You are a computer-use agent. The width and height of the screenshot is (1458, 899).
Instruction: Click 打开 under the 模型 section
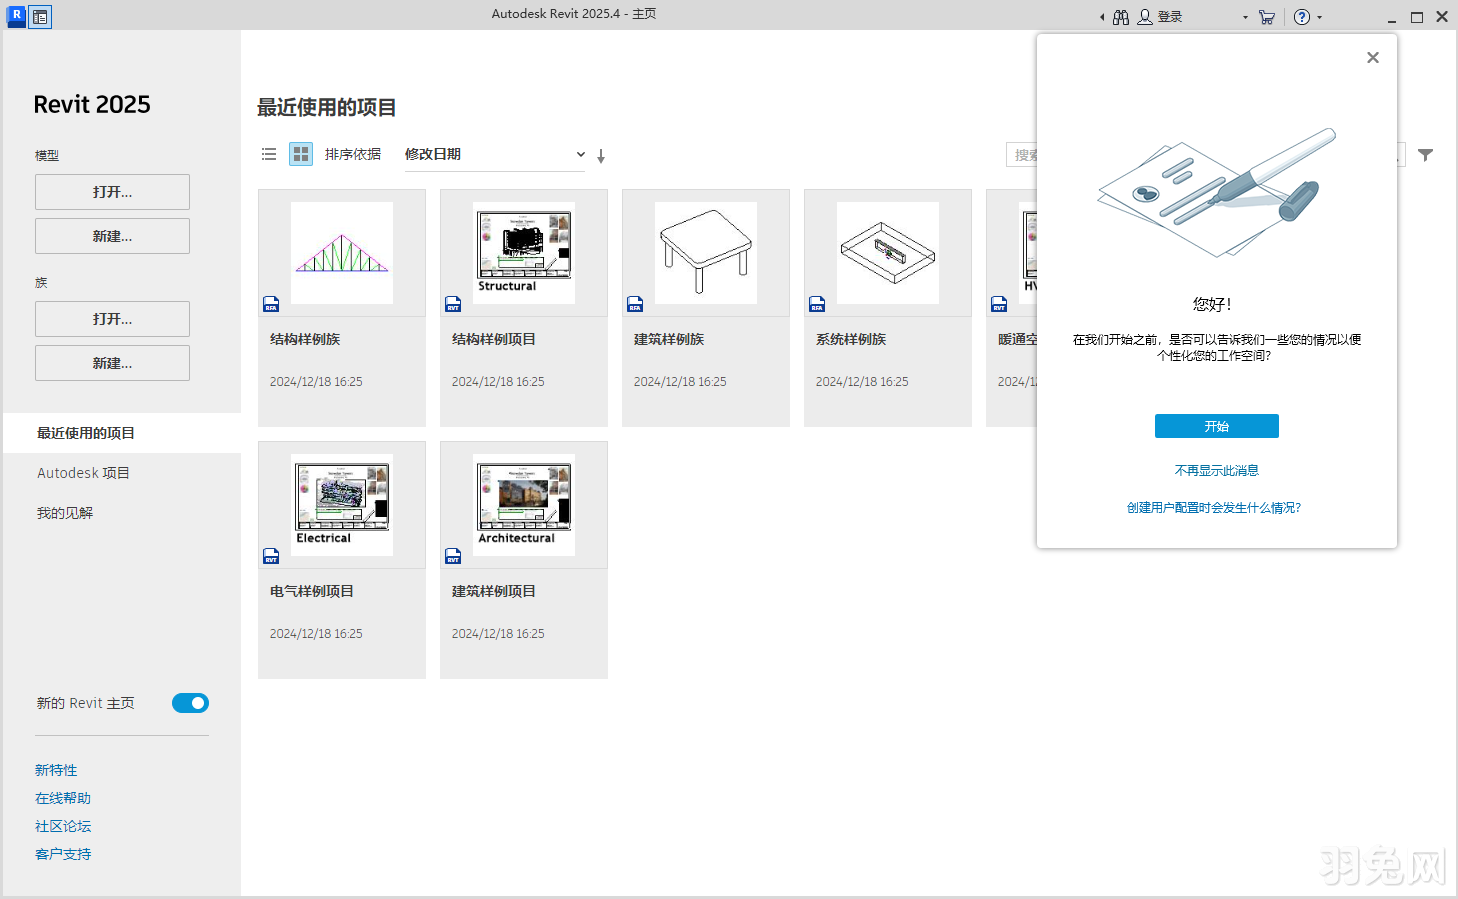[x=111, y=191]
